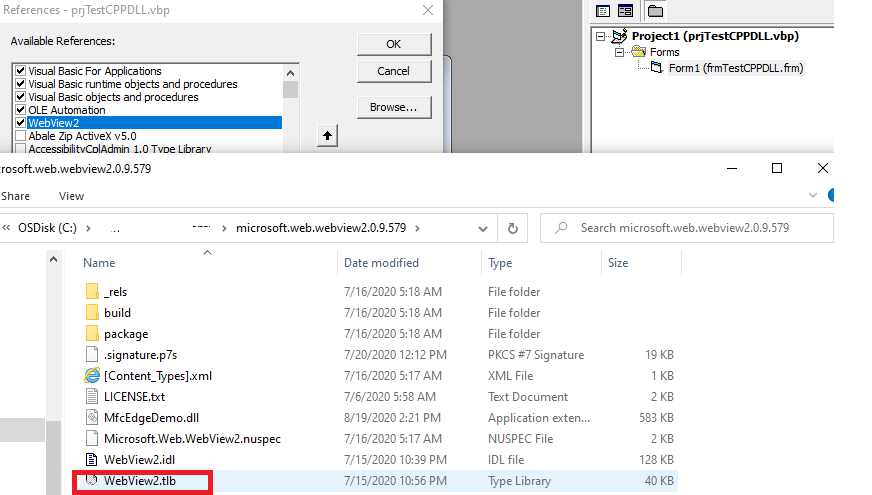Select Form1 (frmTestCPPDLL.frm) tree item
Screen dimensions: 872x495
coord(736,68)
